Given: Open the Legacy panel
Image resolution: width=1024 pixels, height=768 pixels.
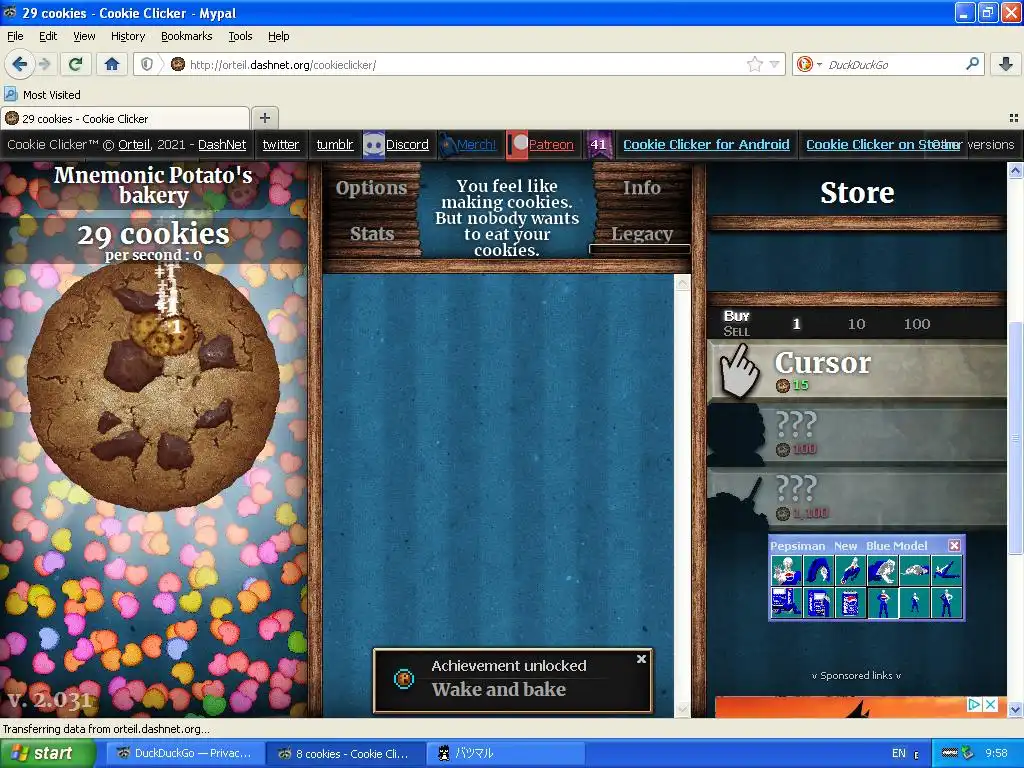Looking at the screenshot, I should point(641,234).
